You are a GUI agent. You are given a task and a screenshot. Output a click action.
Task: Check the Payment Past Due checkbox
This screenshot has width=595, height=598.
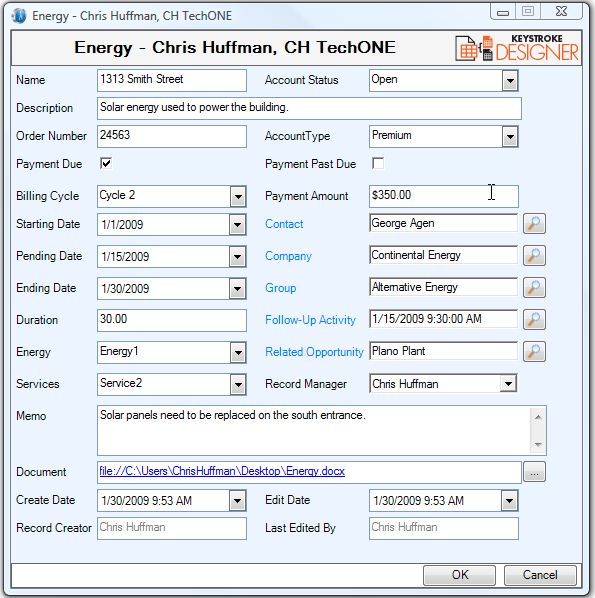[378, 164]
